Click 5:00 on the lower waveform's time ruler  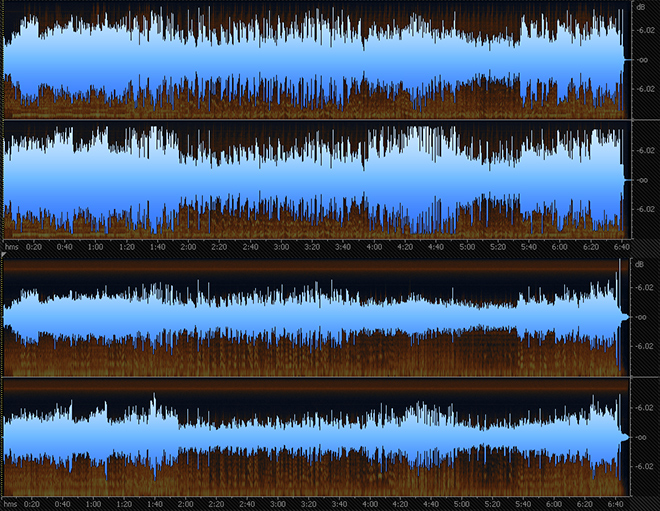point(461,504)
